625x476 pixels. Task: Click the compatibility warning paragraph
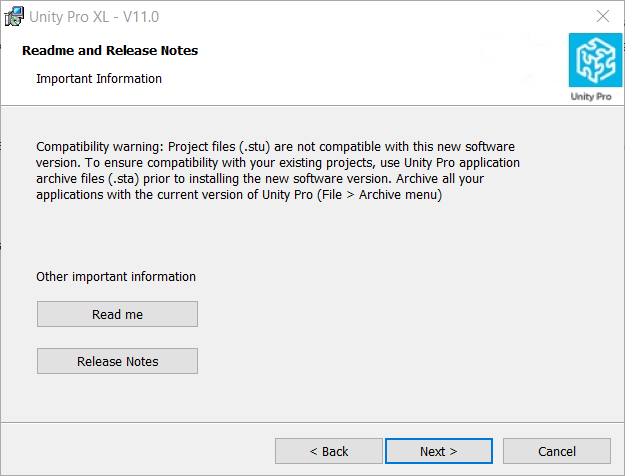278,171
